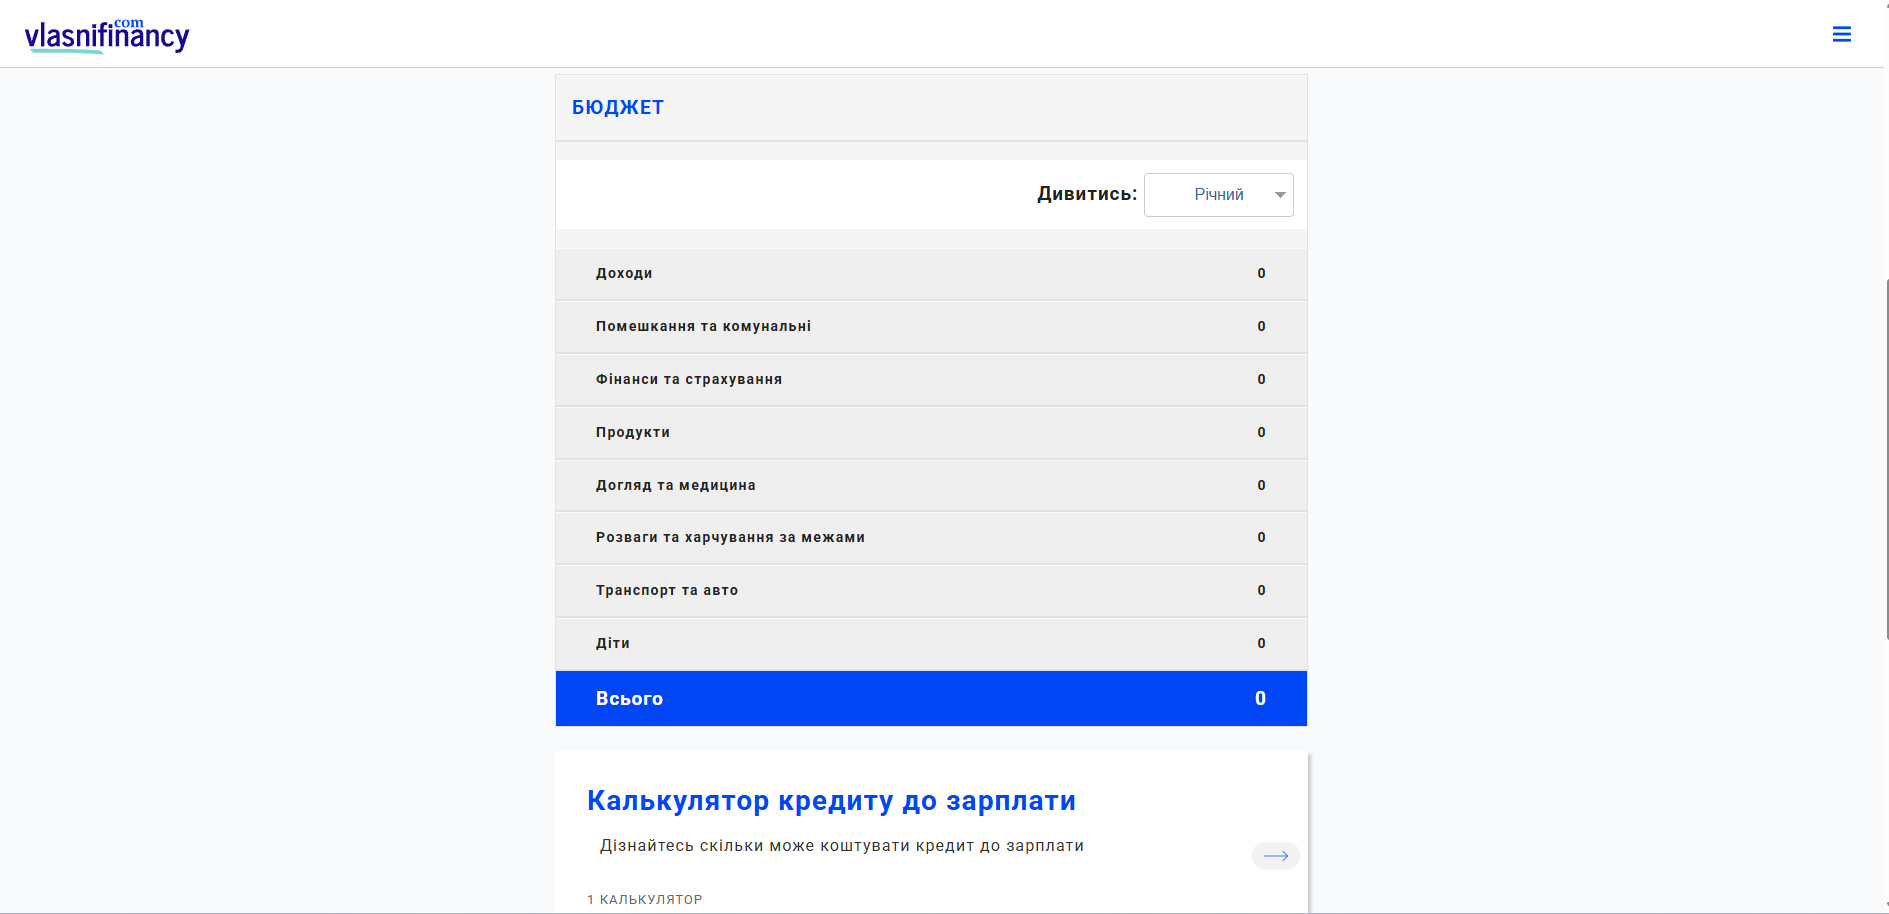Click the 1 КАЛЬКУЛЯТОР label
Screen dimensions: 1889x914
[644, 900]
